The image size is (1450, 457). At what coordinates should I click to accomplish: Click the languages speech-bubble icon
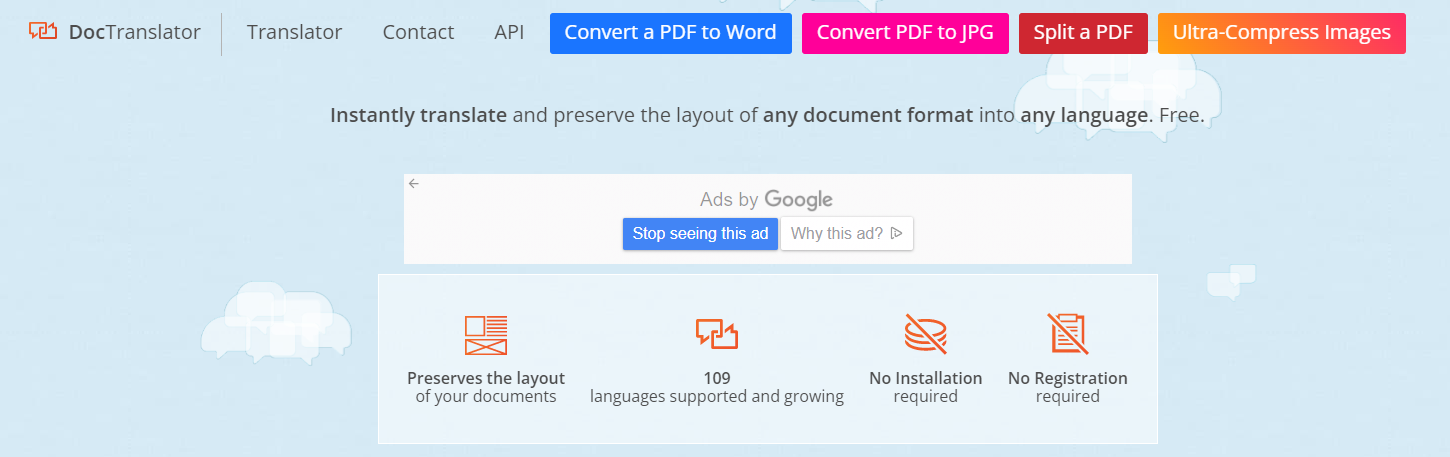coord(717,333)
